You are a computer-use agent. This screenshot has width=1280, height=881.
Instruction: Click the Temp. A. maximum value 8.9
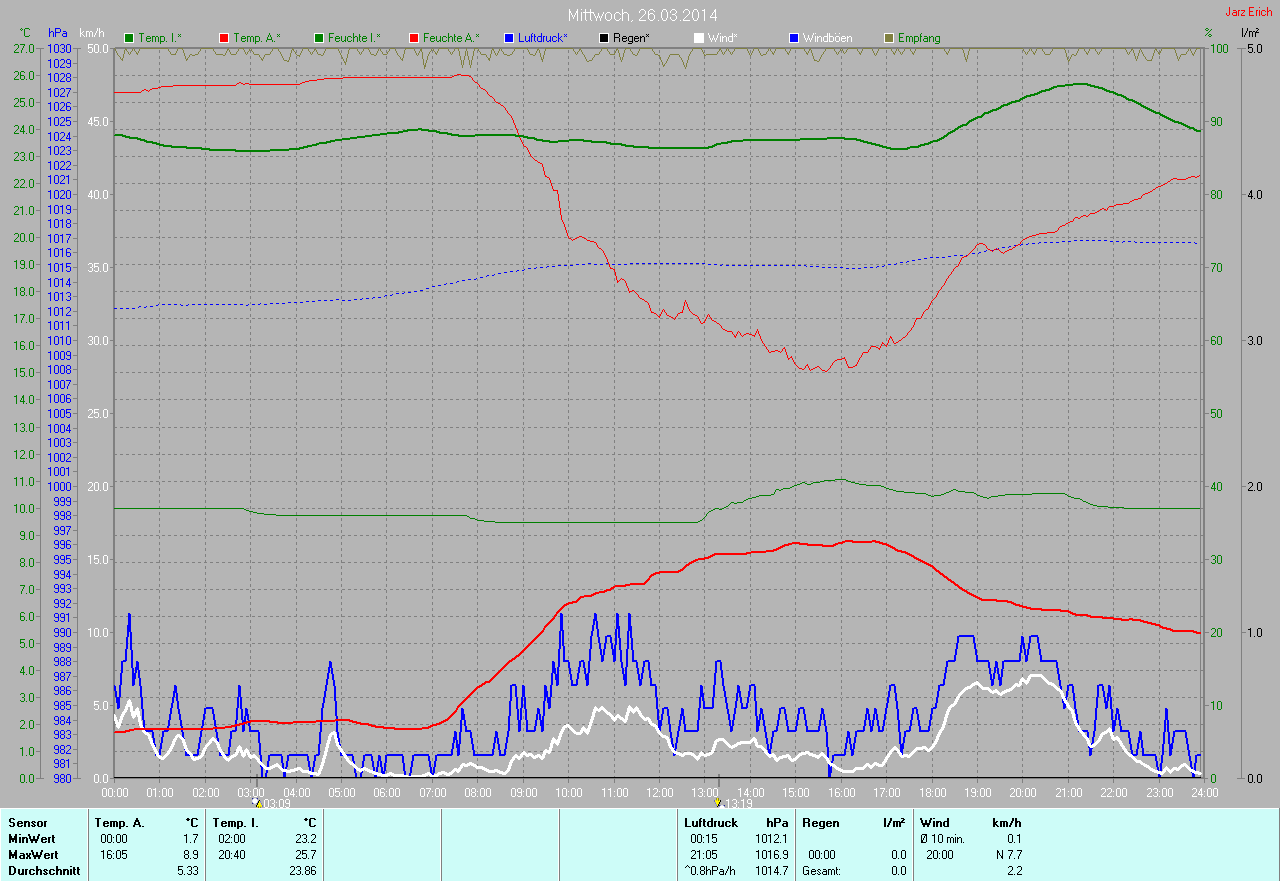click(x=191, y=854)
